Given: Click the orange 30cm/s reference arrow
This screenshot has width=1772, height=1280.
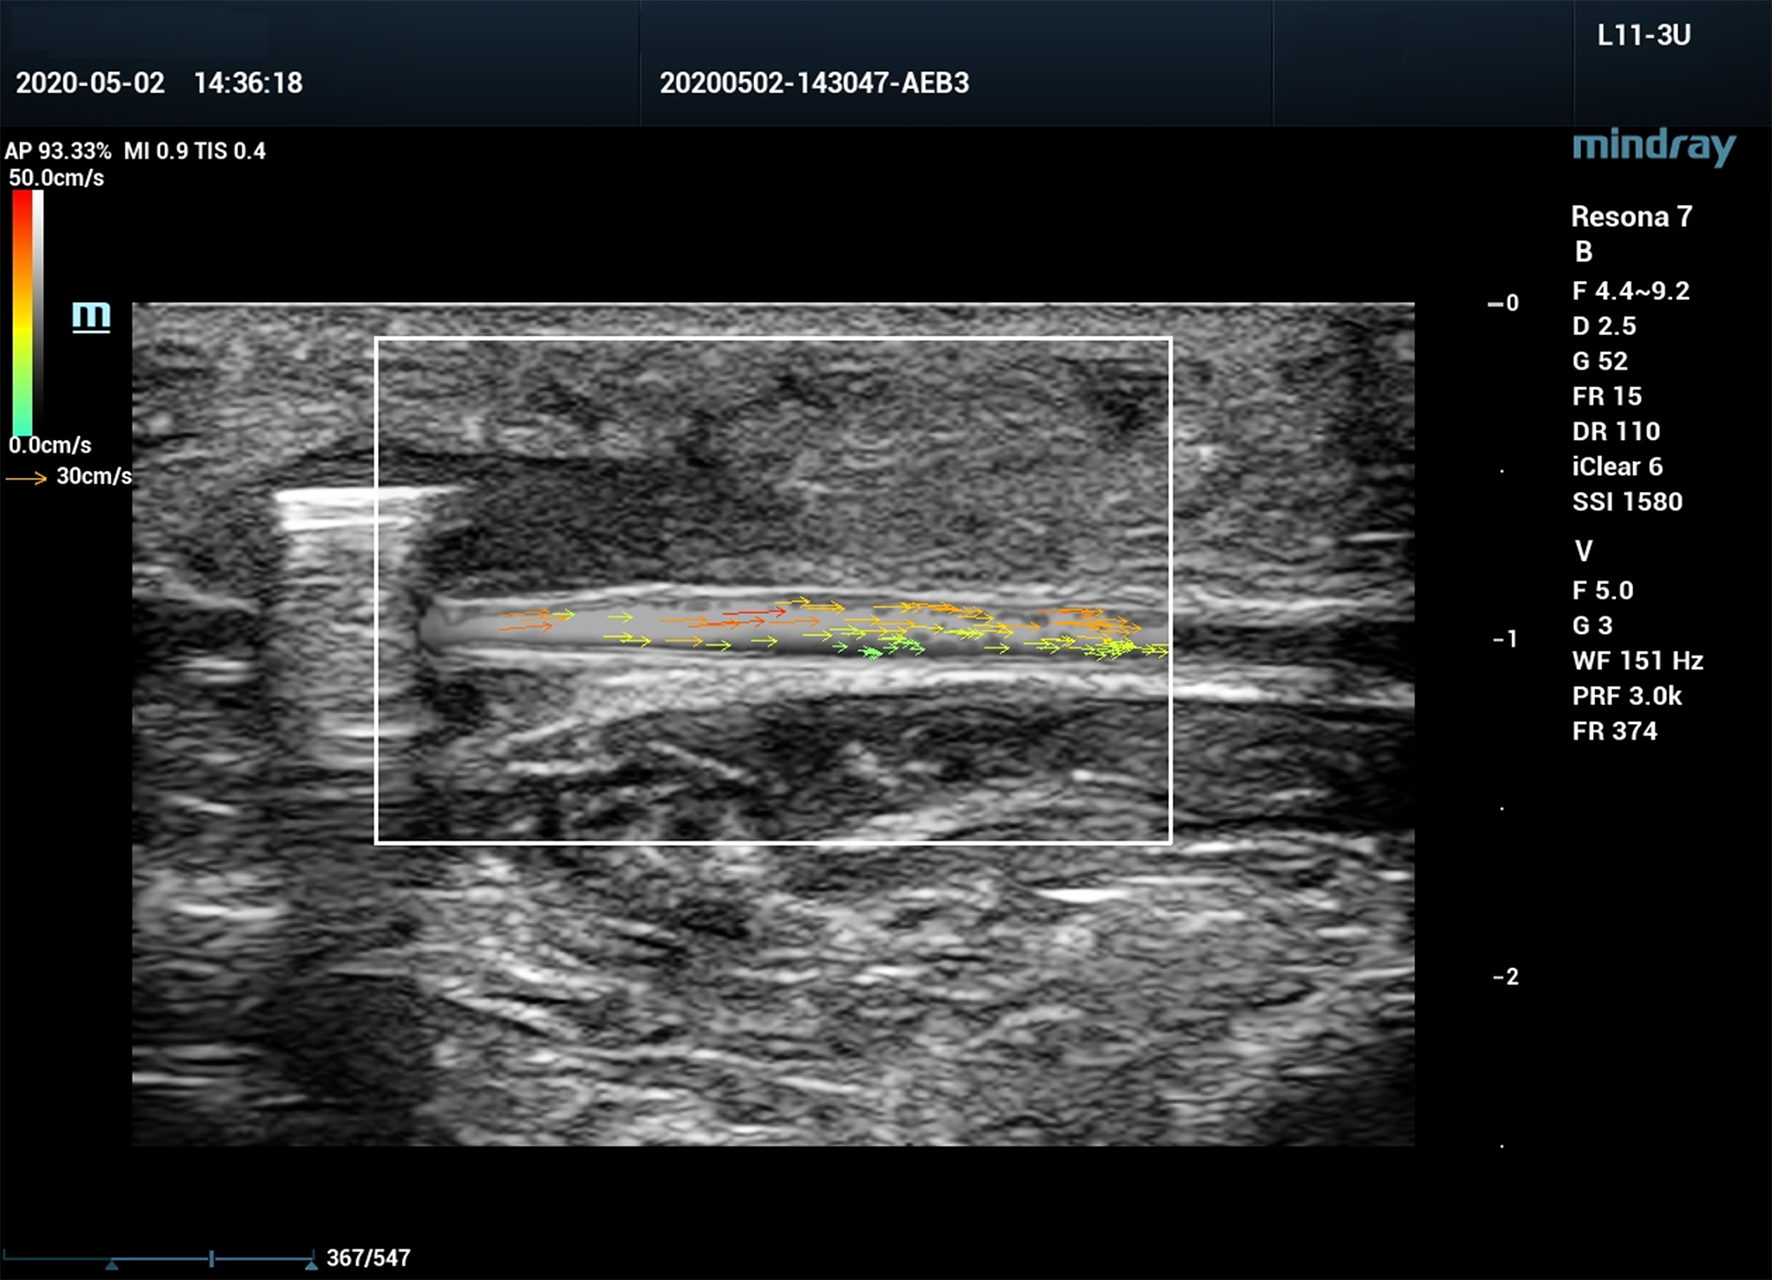Looking at the screenshot, I should (x=27, y=479).
